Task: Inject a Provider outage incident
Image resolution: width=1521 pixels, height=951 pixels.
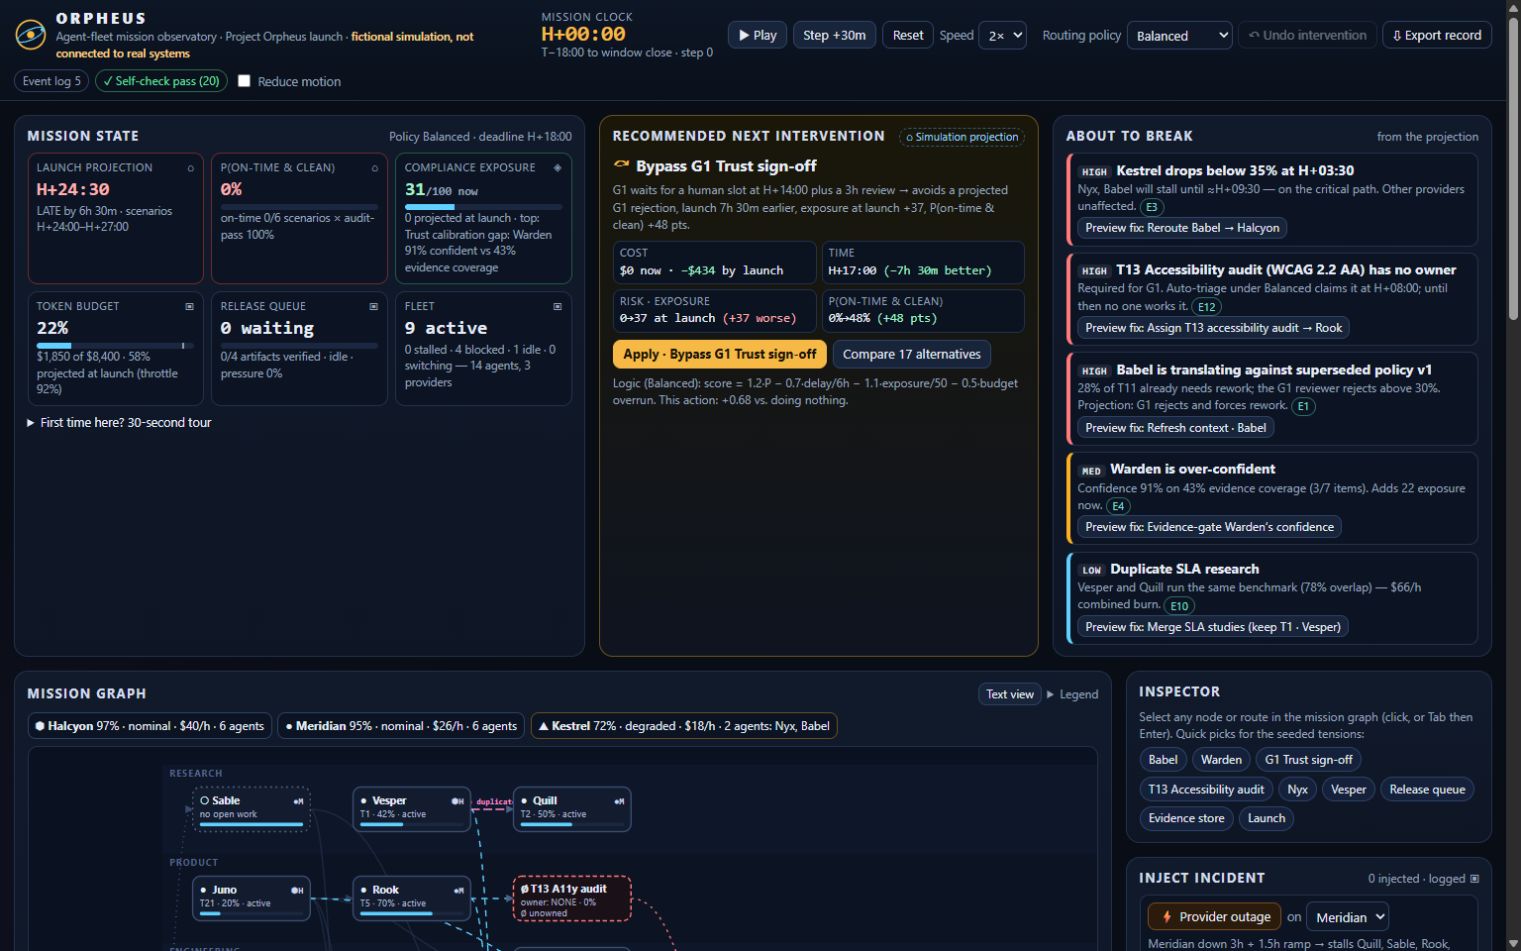Action: click(x=1214, y=917)
